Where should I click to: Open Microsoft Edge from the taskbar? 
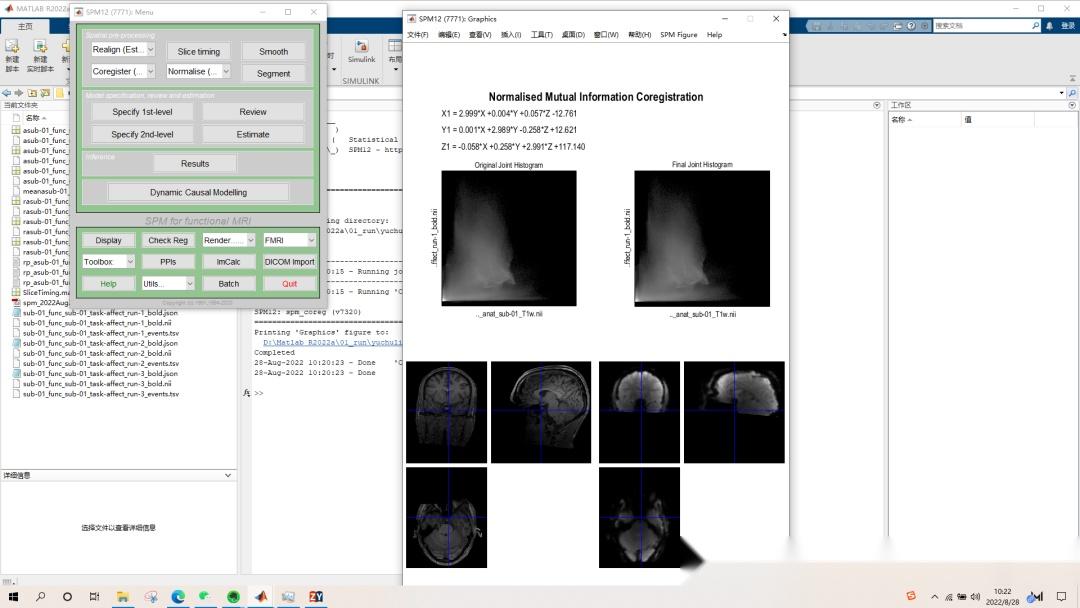click(178, 596)
